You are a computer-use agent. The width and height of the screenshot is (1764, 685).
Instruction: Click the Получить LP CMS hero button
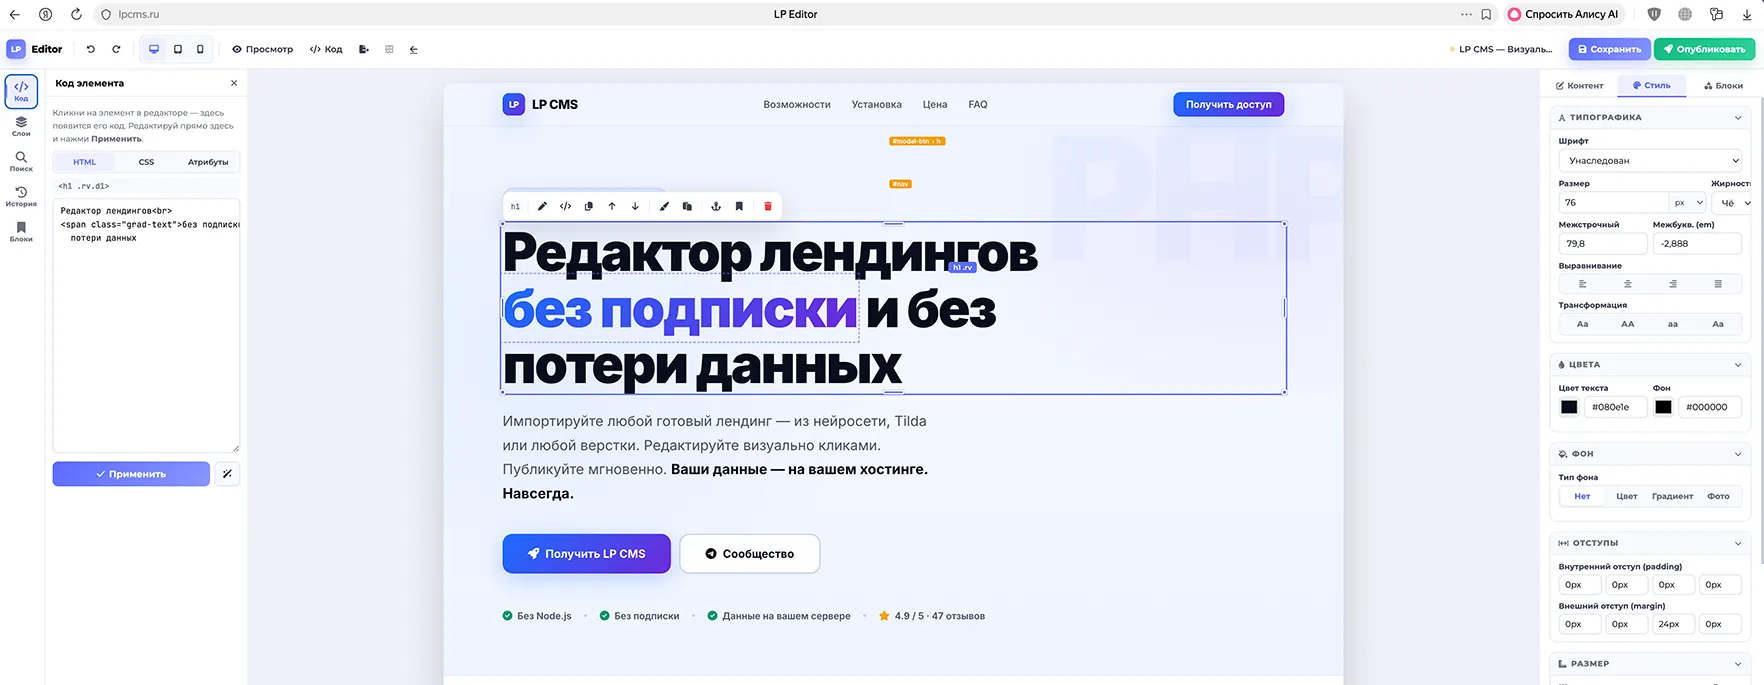point(587,553)
